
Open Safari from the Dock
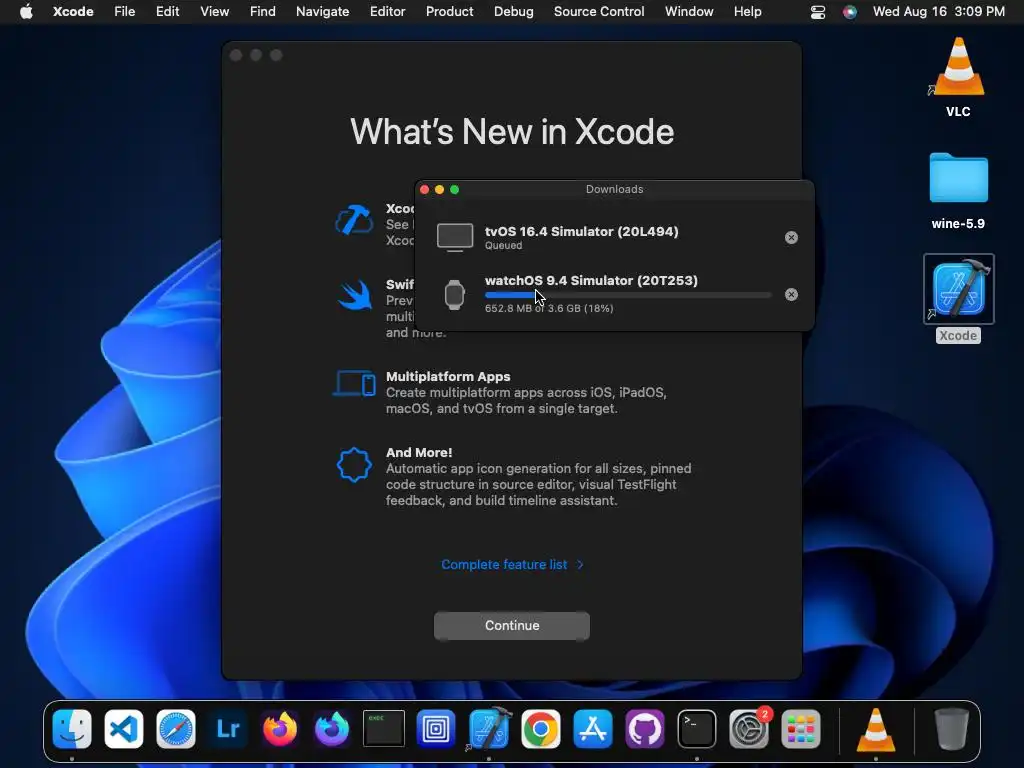pos(176,728)
